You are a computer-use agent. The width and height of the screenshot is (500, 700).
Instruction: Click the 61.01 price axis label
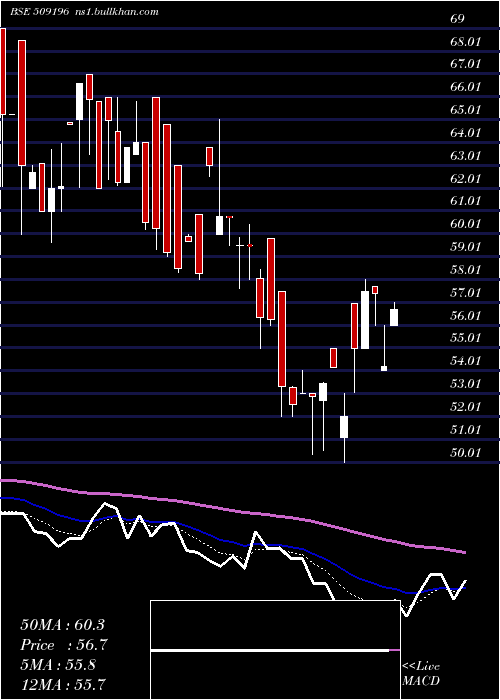[466, 201]
